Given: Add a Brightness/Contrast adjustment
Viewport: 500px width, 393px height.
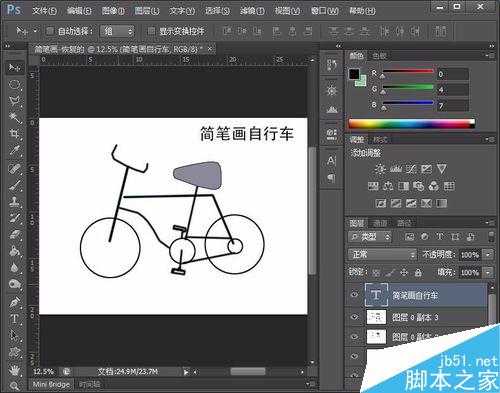Looking at the screenshot, I should click(380, 169).
